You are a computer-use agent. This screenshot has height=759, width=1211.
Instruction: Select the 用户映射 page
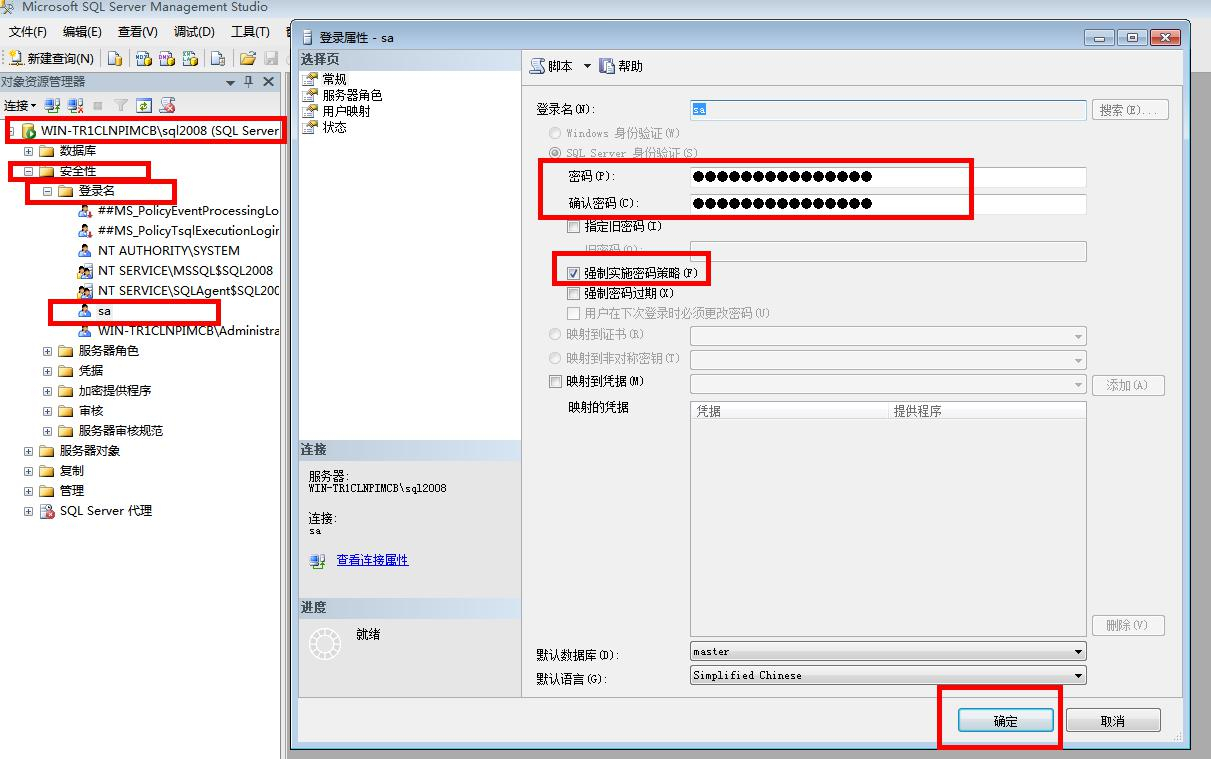[x=346, y=111]
